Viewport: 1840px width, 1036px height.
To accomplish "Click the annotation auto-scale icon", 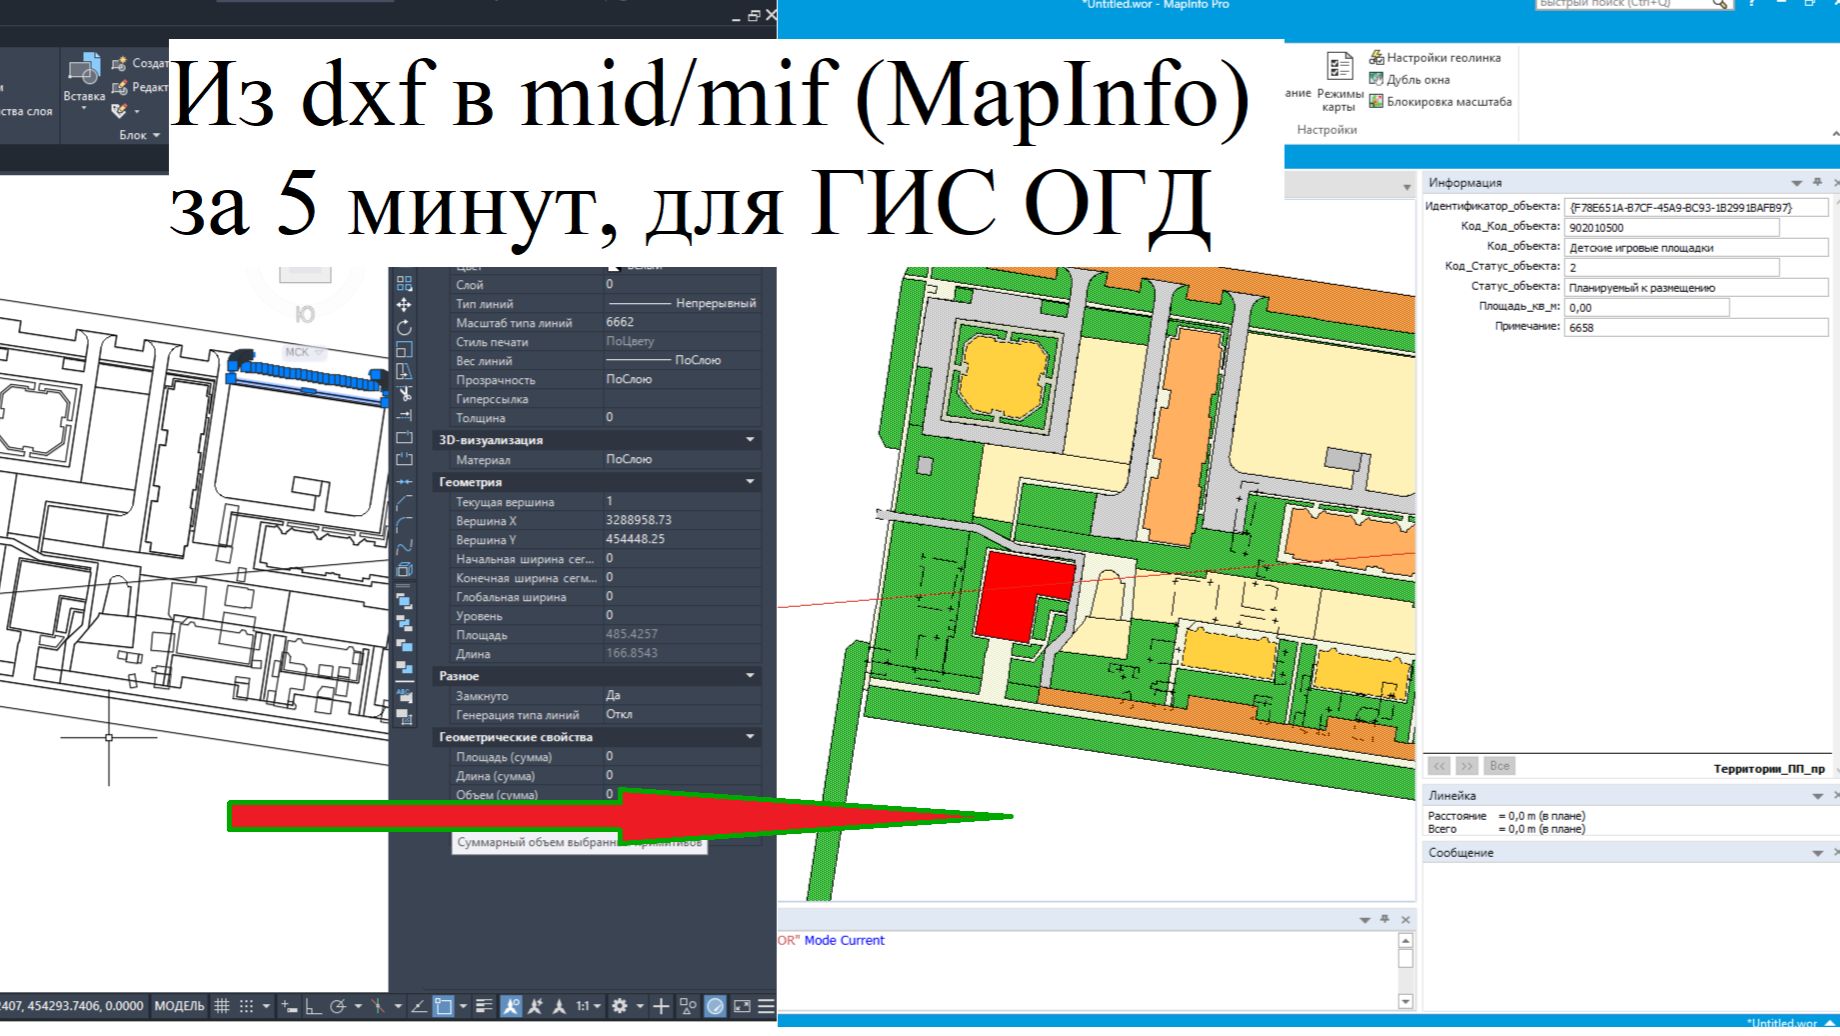I will tap(535, 1006).
